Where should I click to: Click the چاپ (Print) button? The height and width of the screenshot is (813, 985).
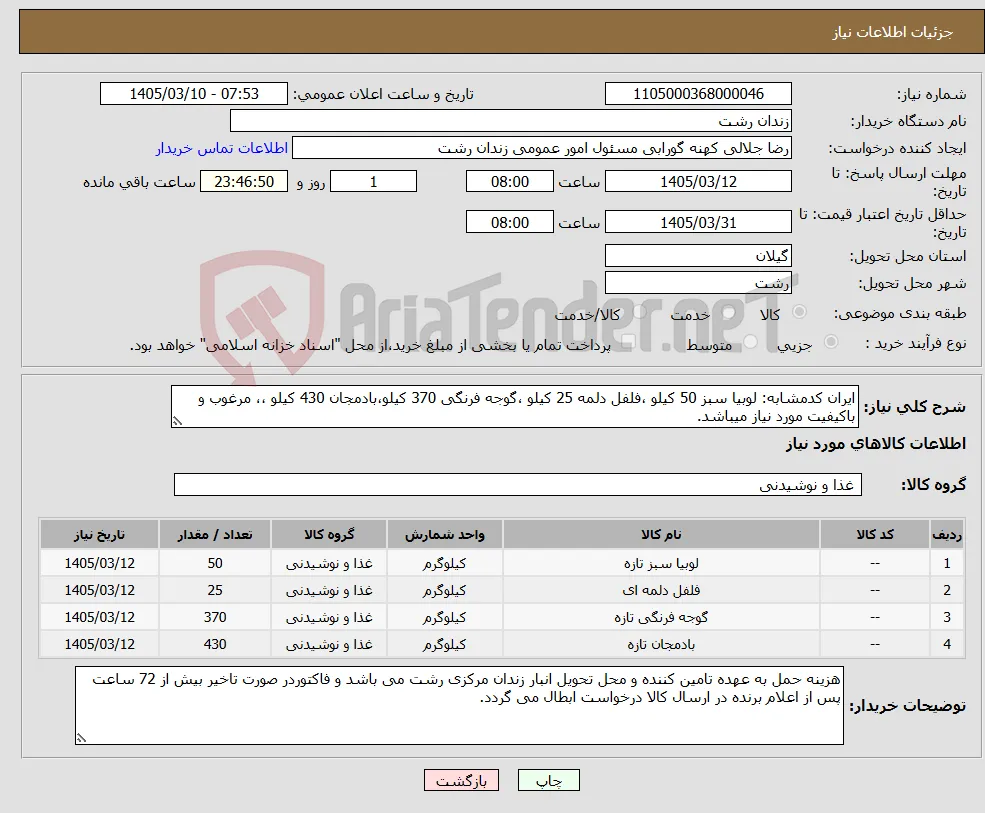[548, 780]
